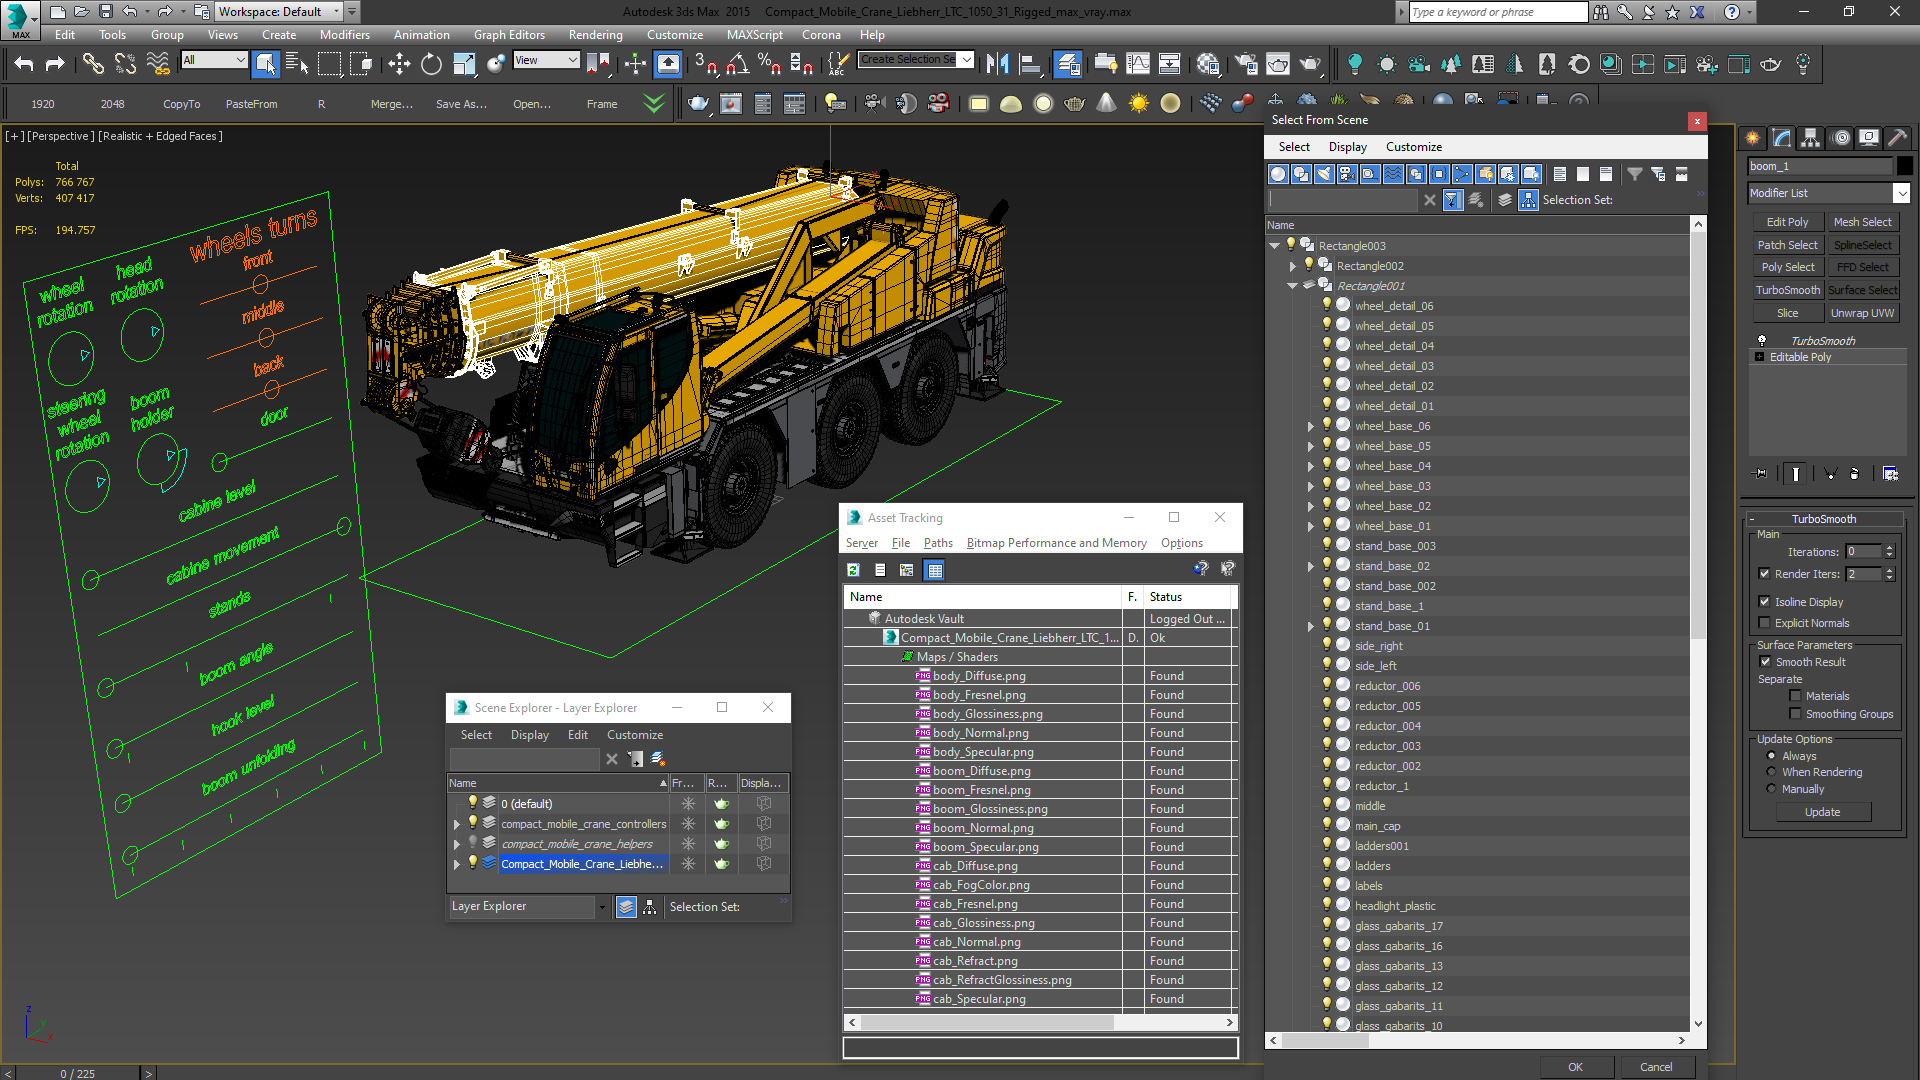Screen dimensions: 1920x1080
Task: Click Rendered Frame Window icon
Action: click(1278, 65)
